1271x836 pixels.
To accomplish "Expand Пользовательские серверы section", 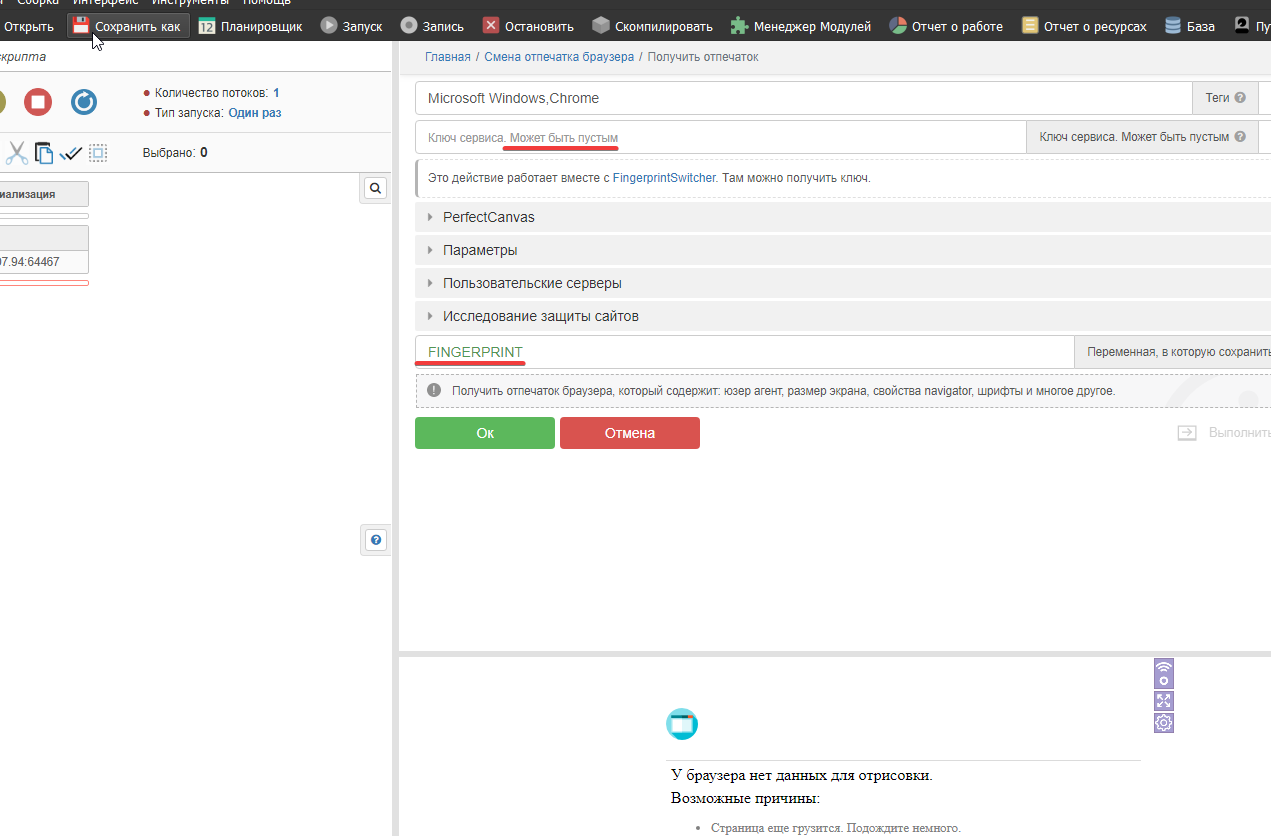I will 532,283.
